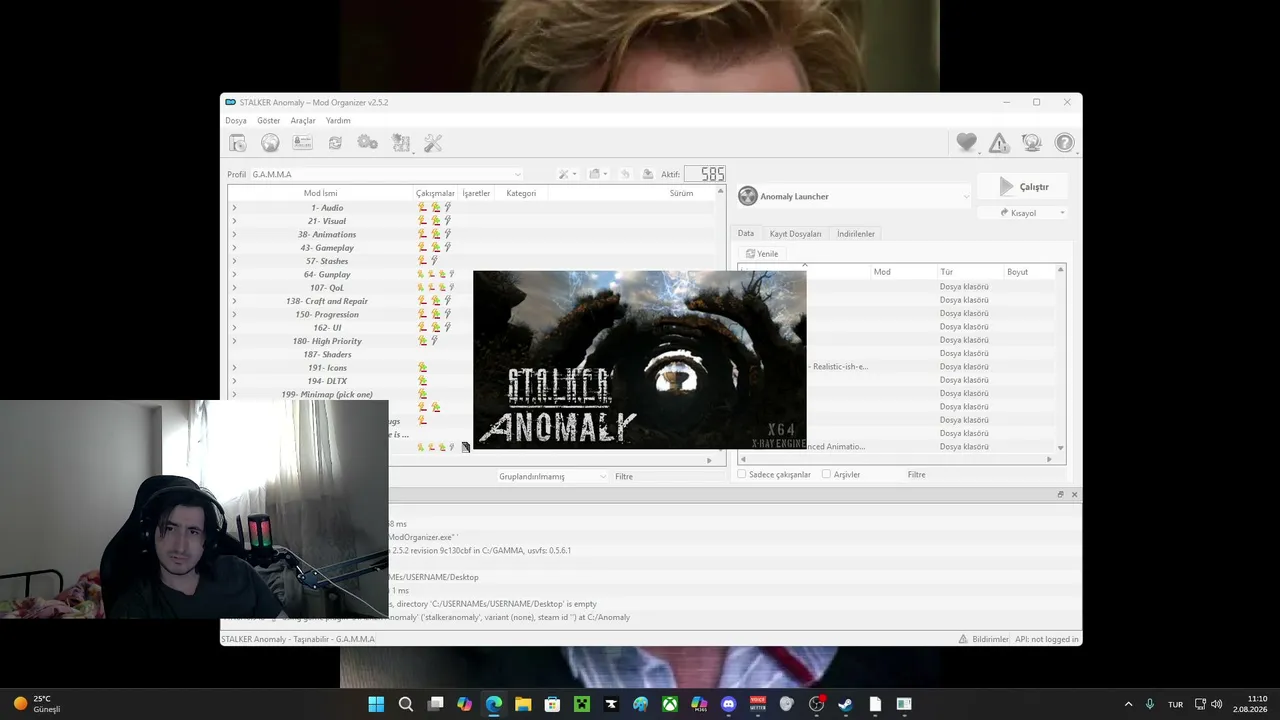Open the Minecraft icon in the taskbar
The image size is (1280, 720).
coord(582,704)
